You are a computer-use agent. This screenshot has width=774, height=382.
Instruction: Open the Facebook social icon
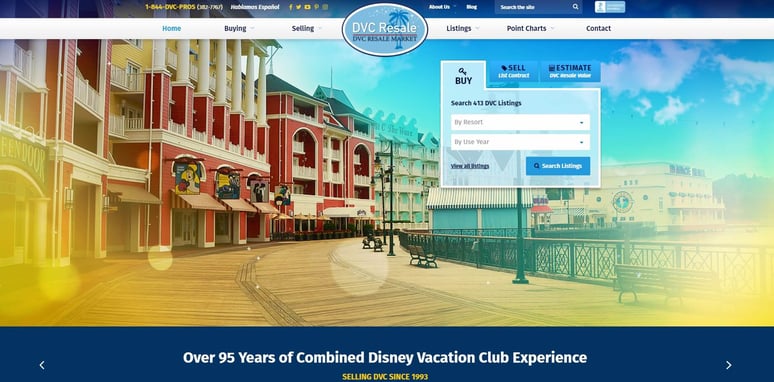point(290,7)
